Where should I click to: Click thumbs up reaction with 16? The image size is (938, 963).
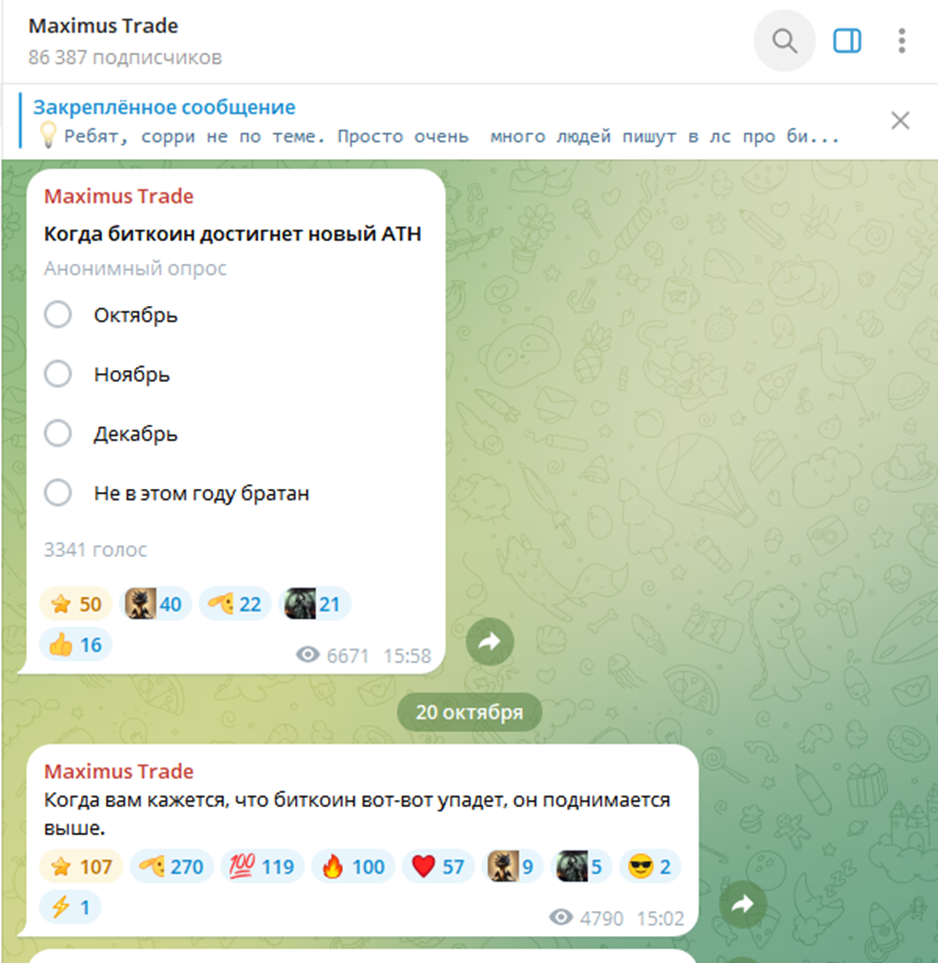(x=76, y=645)
